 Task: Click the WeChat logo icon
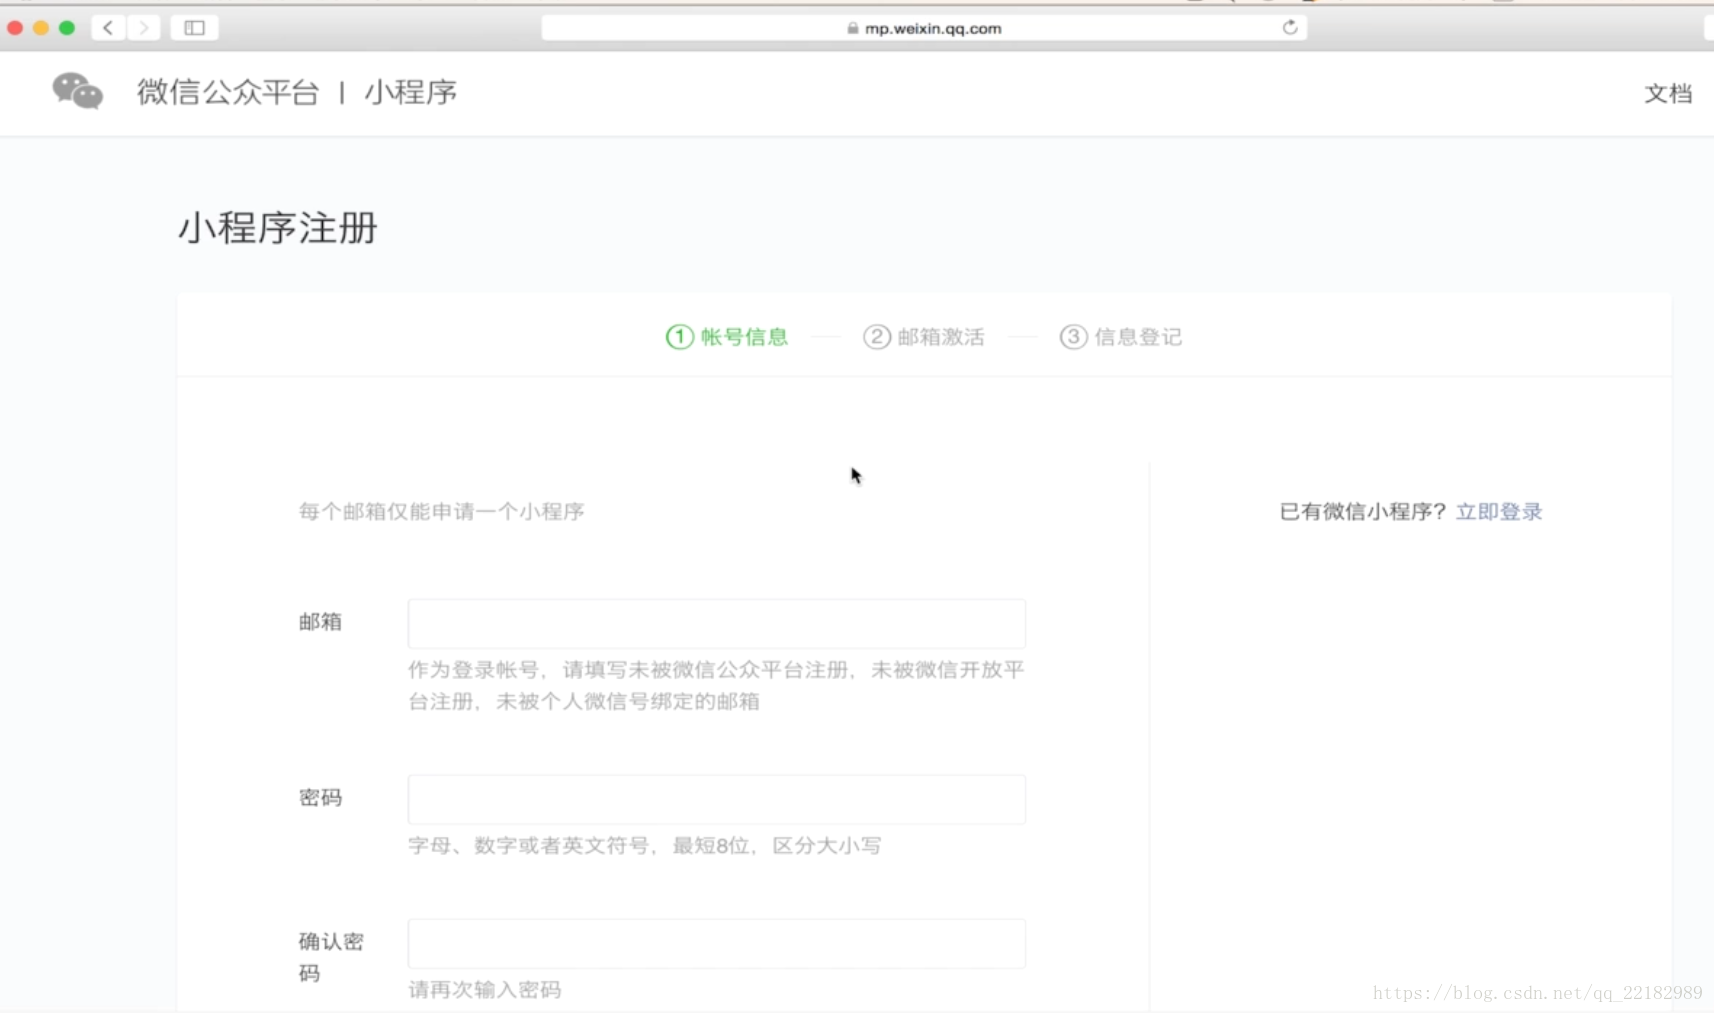tap(78, 91)
